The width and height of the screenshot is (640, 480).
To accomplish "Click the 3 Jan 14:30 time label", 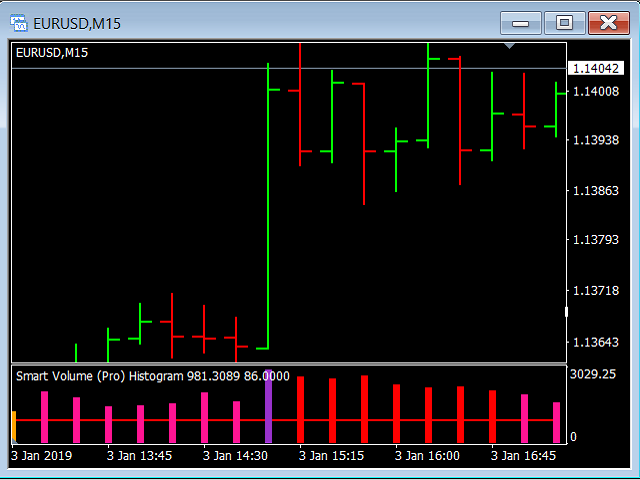I will coord(235,456).
